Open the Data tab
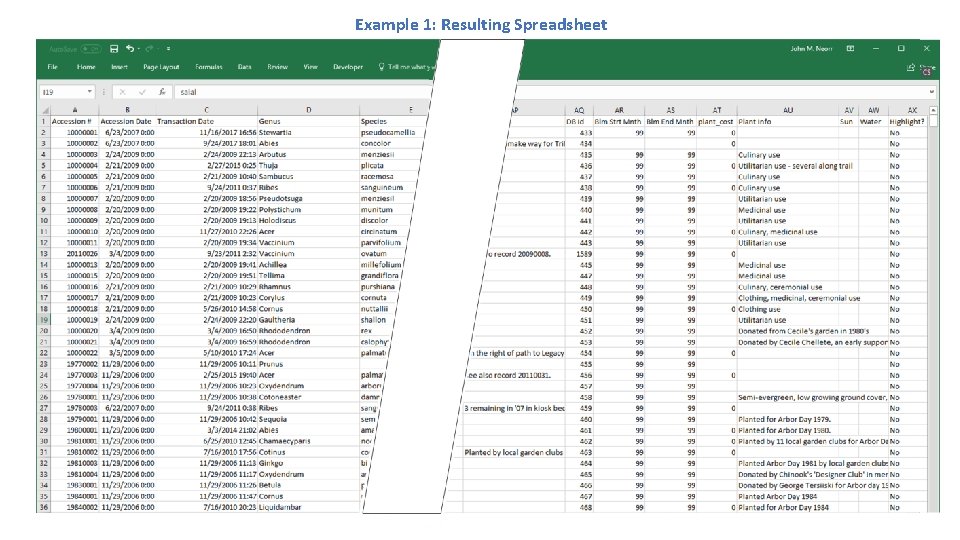This screenshot has height=540, width=960. pos(244,67)
